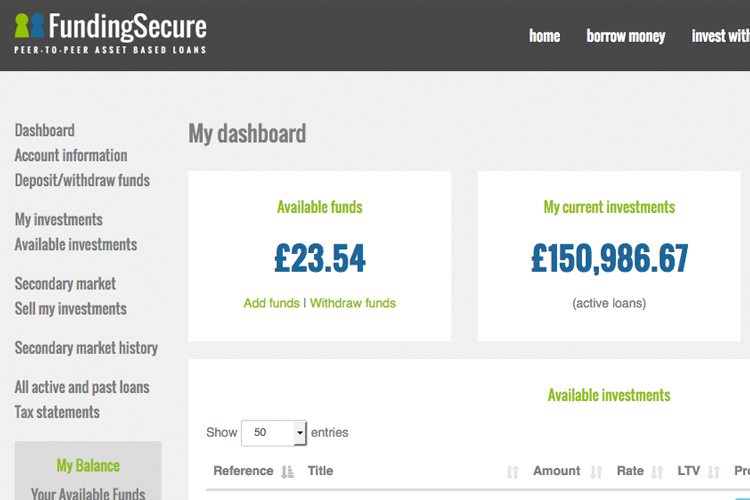
Task: Open Secondary market from sidebar
Action: pyautogui.click(x=65, y=284)
